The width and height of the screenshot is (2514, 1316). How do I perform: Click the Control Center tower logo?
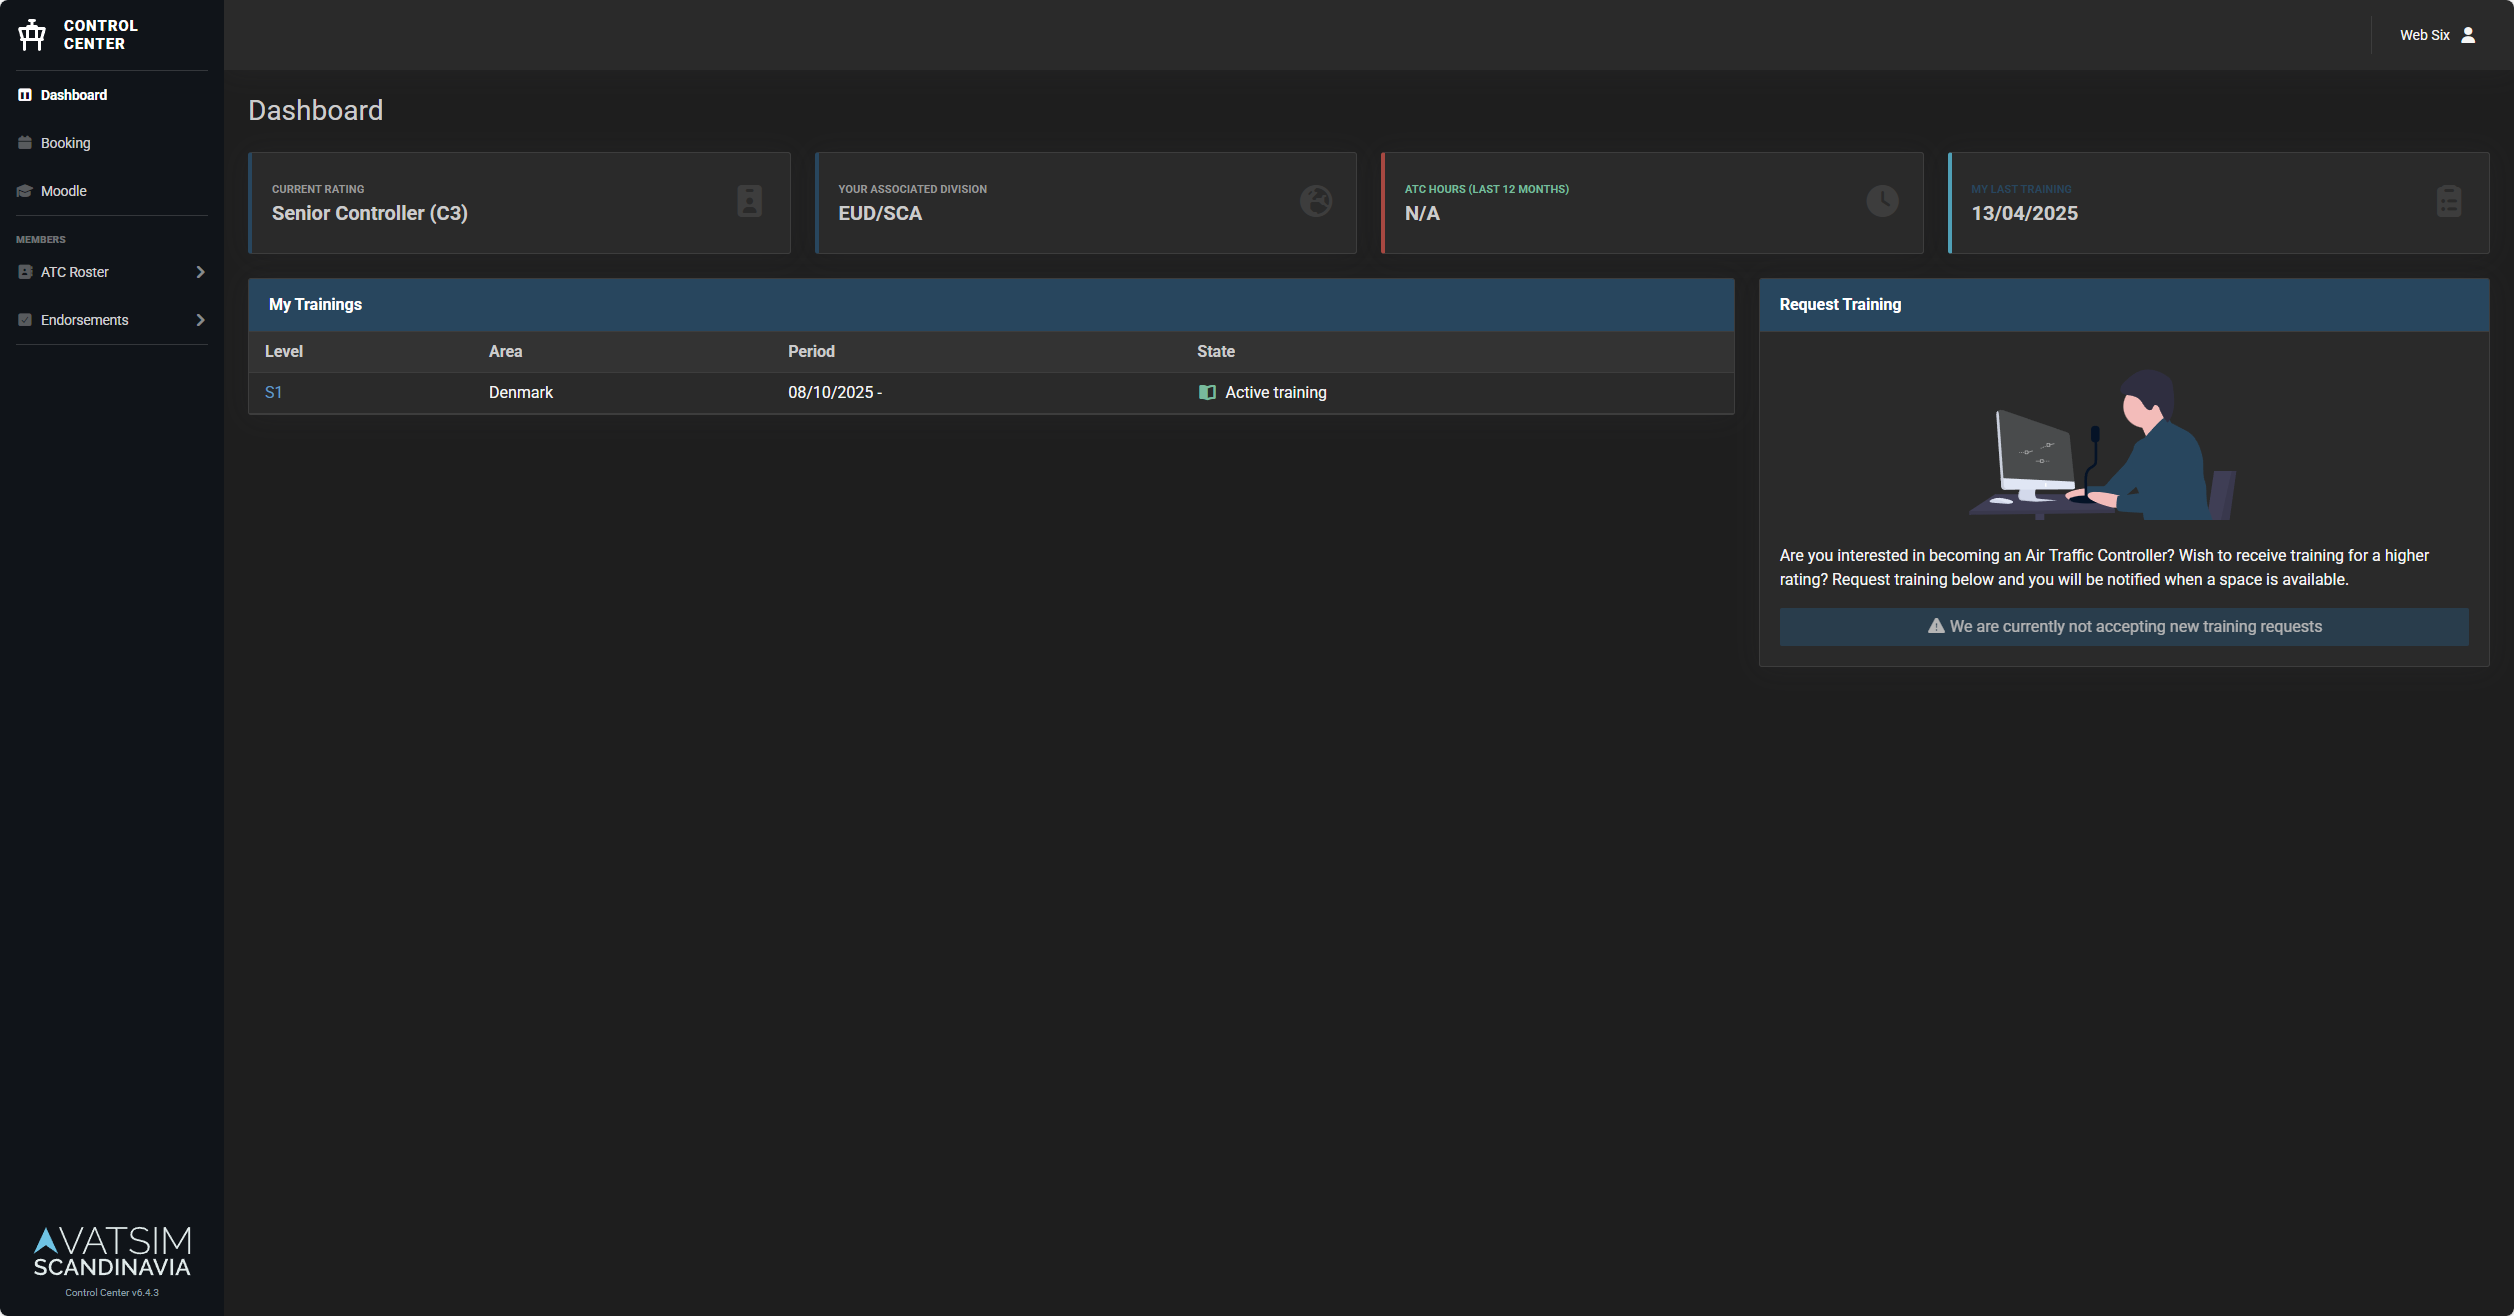tap(31, 34)
